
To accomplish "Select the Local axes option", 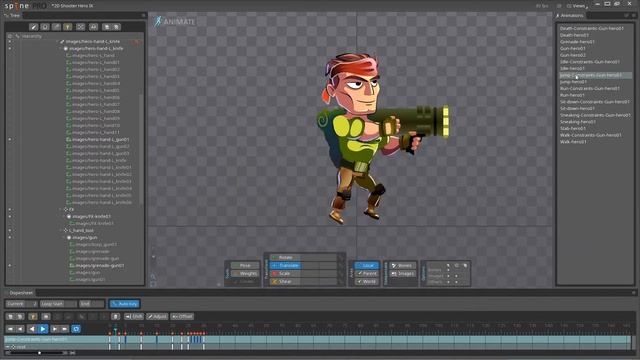I will point(367,266).
